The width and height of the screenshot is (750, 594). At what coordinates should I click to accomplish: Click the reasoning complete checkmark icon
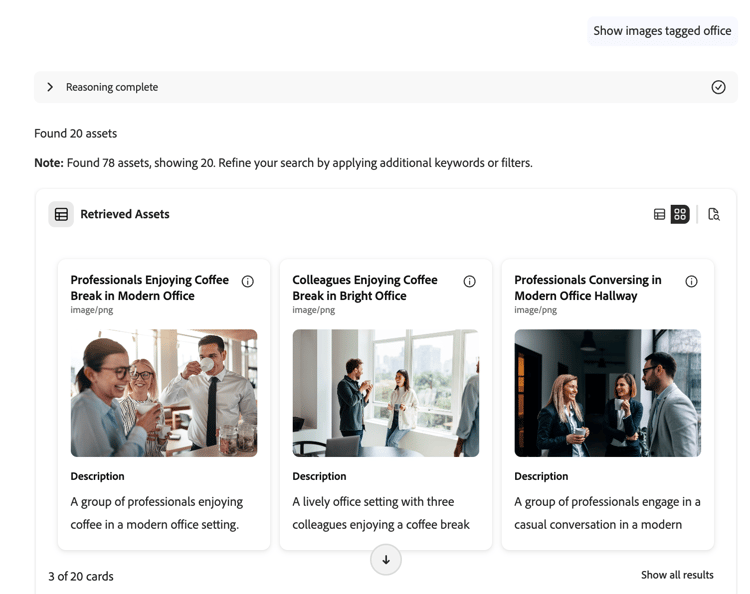tap(718, 87)
